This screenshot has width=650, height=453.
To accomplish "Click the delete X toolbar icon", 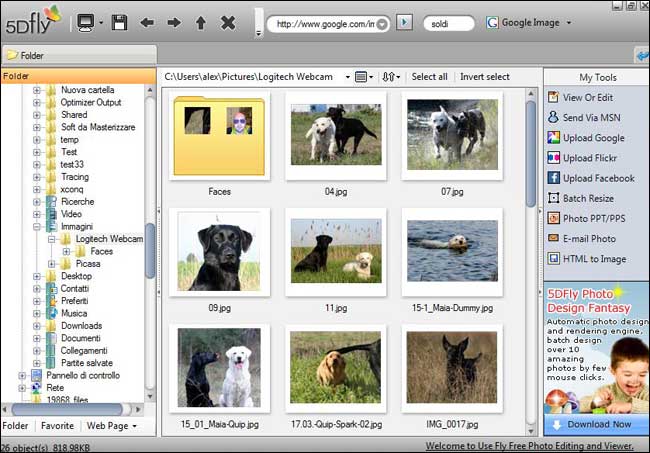I will pyautogui.click(x=228, y=22).
